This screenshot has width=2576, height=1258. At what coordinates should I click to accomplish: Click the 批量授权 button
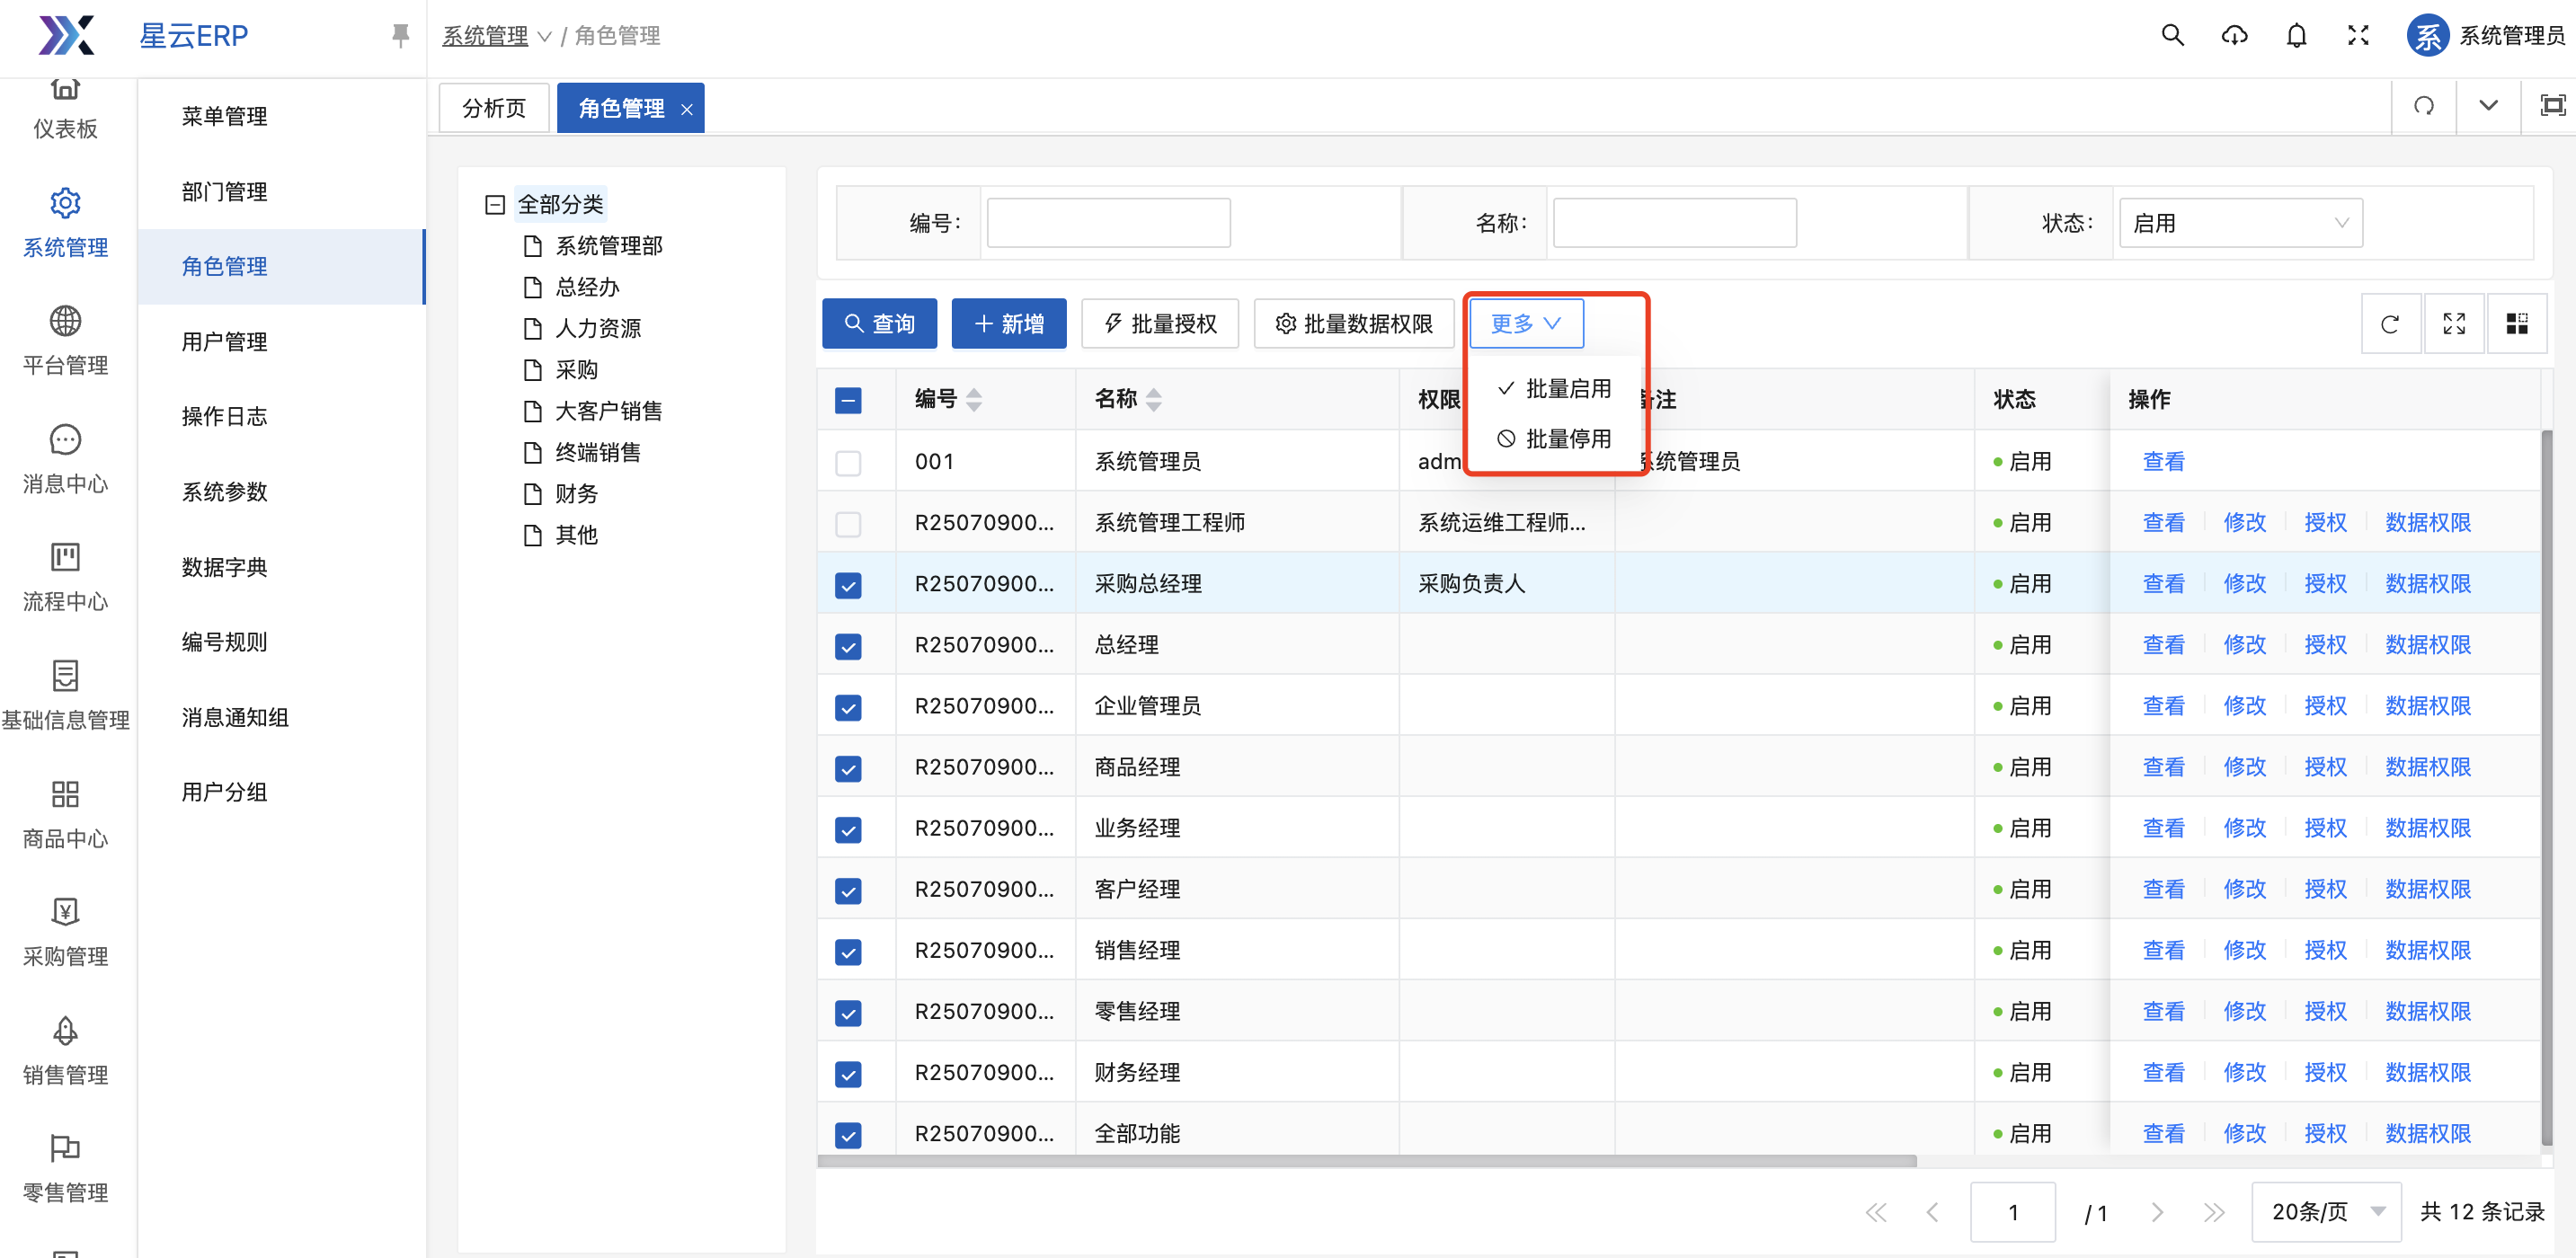tap(1160, 324)
